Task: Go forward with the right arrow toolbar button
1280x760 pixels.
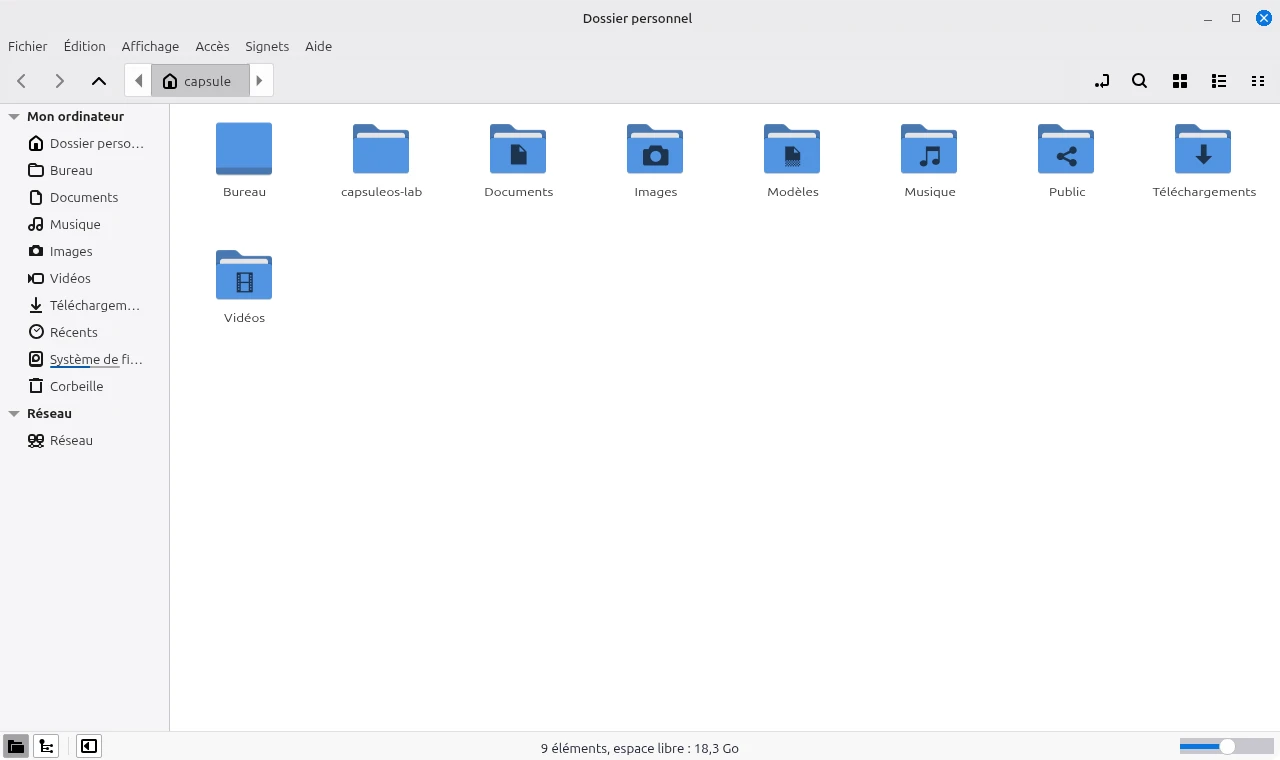Action: click(x=59, y=81)
